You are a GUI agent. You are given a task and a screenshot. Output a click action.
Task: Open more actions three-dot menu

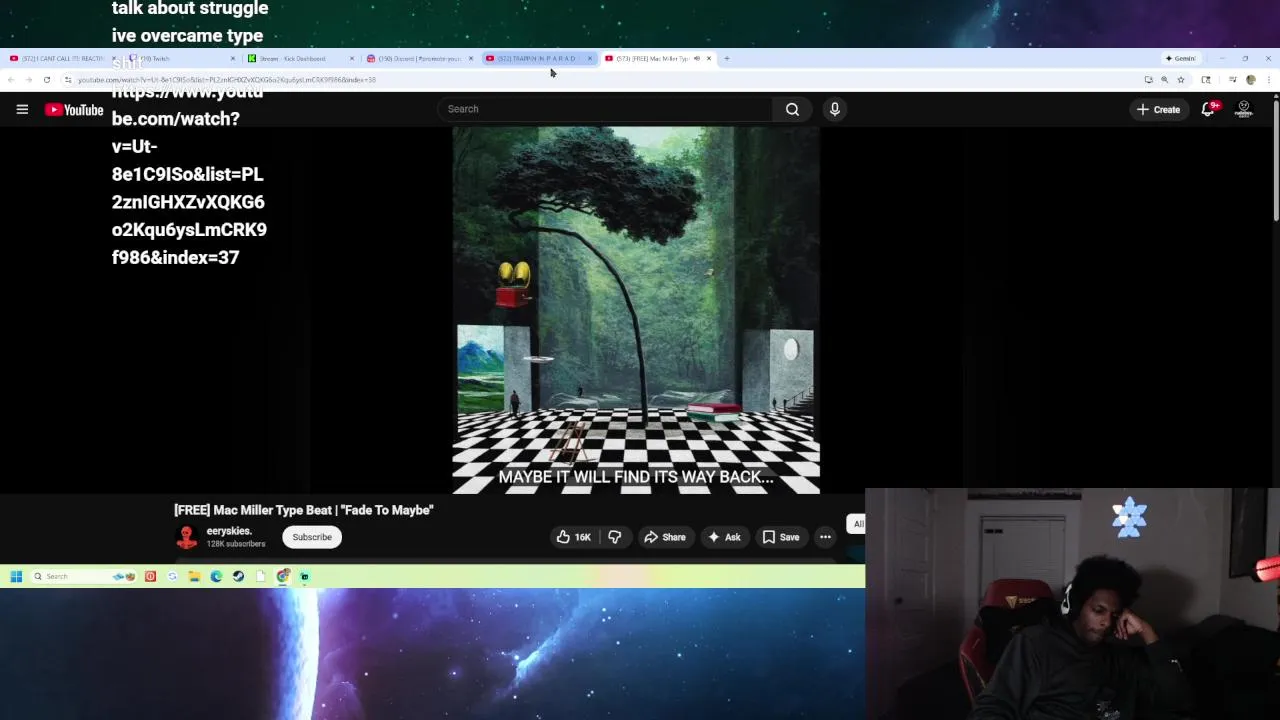tap(825, 537)
